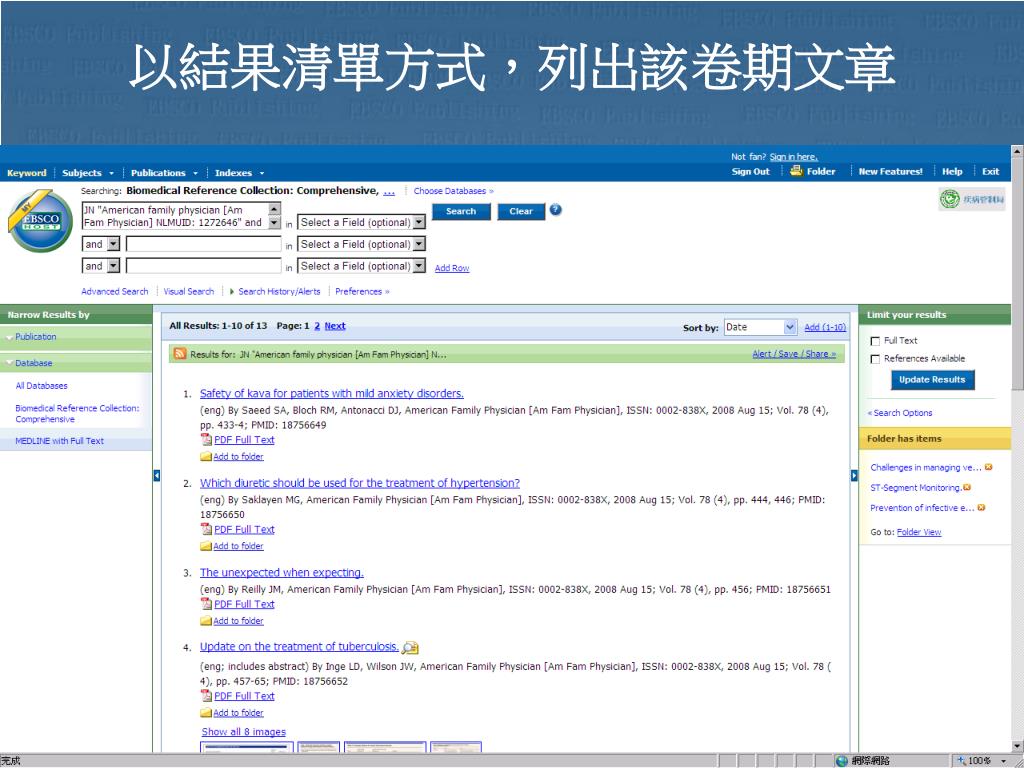Click the PDF icon for the diuretic article
The height and width of the screenshot is (768, 1024).
[x=206, y=529]
